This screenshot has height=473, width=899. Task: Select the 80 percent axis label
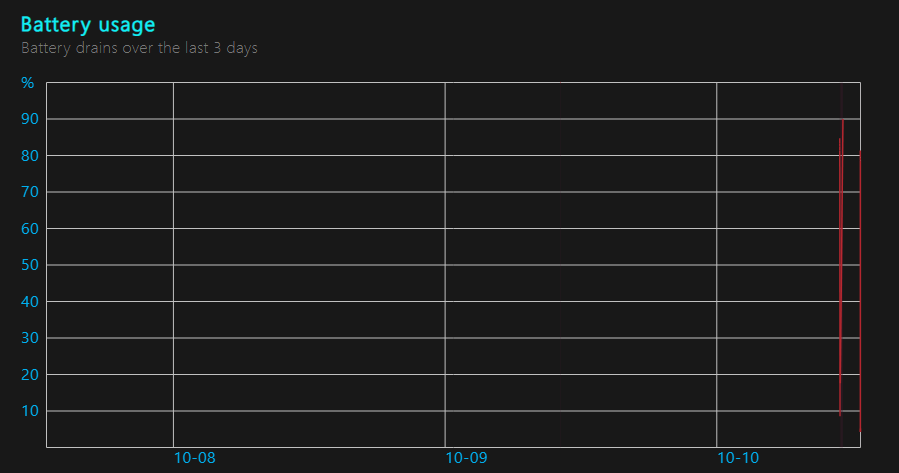click(30, 155)
